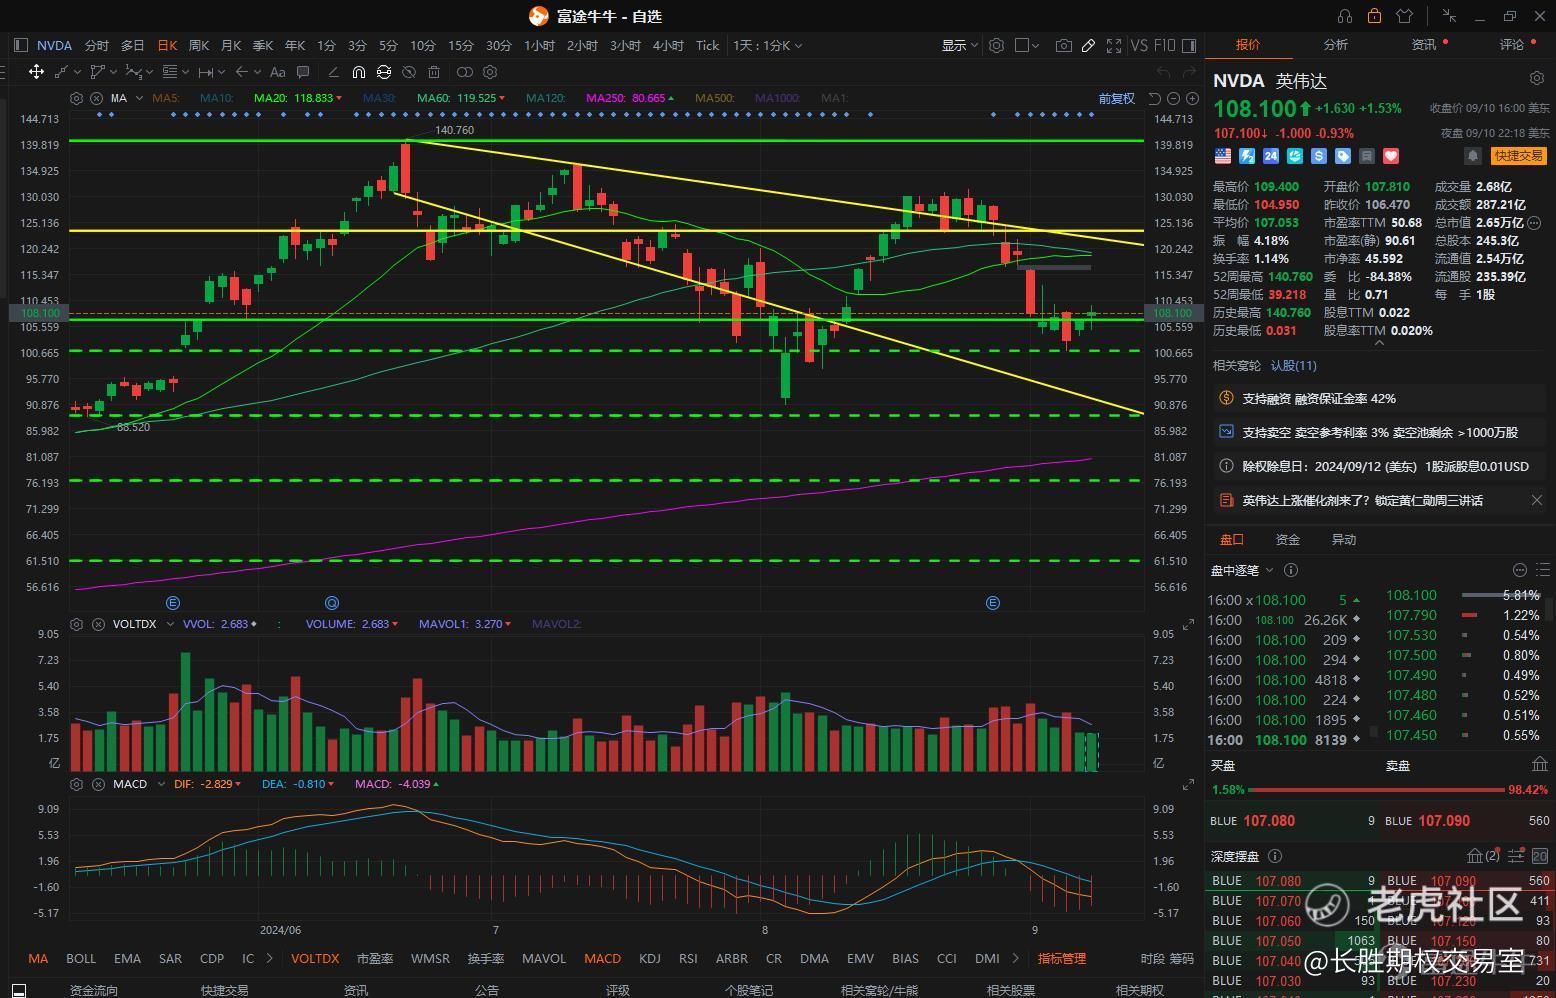This screenshot has height=998, width=1556.
Task: Zoom in chart with plus icon
Action: [x=1192, y=98]
